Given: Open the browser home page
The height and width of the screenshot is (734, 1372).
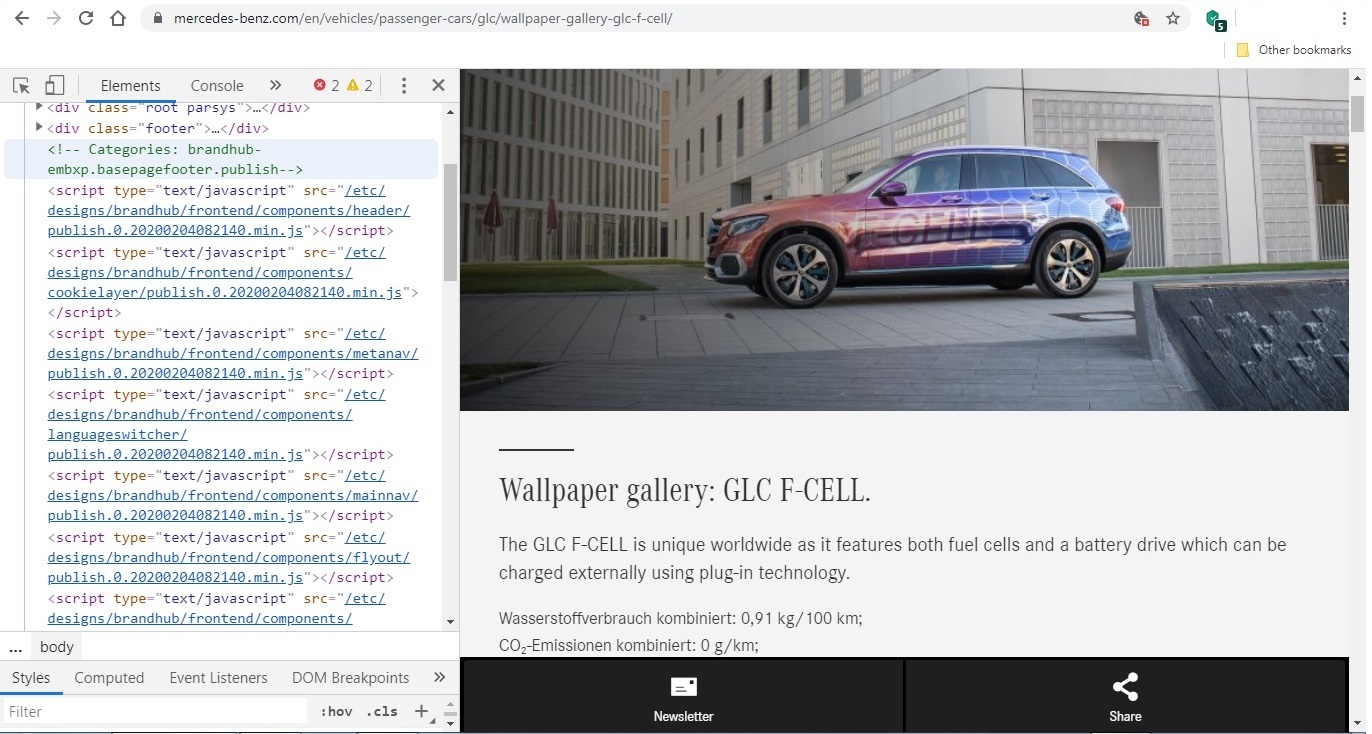Looking at the screenshot, I should point(118,18).
